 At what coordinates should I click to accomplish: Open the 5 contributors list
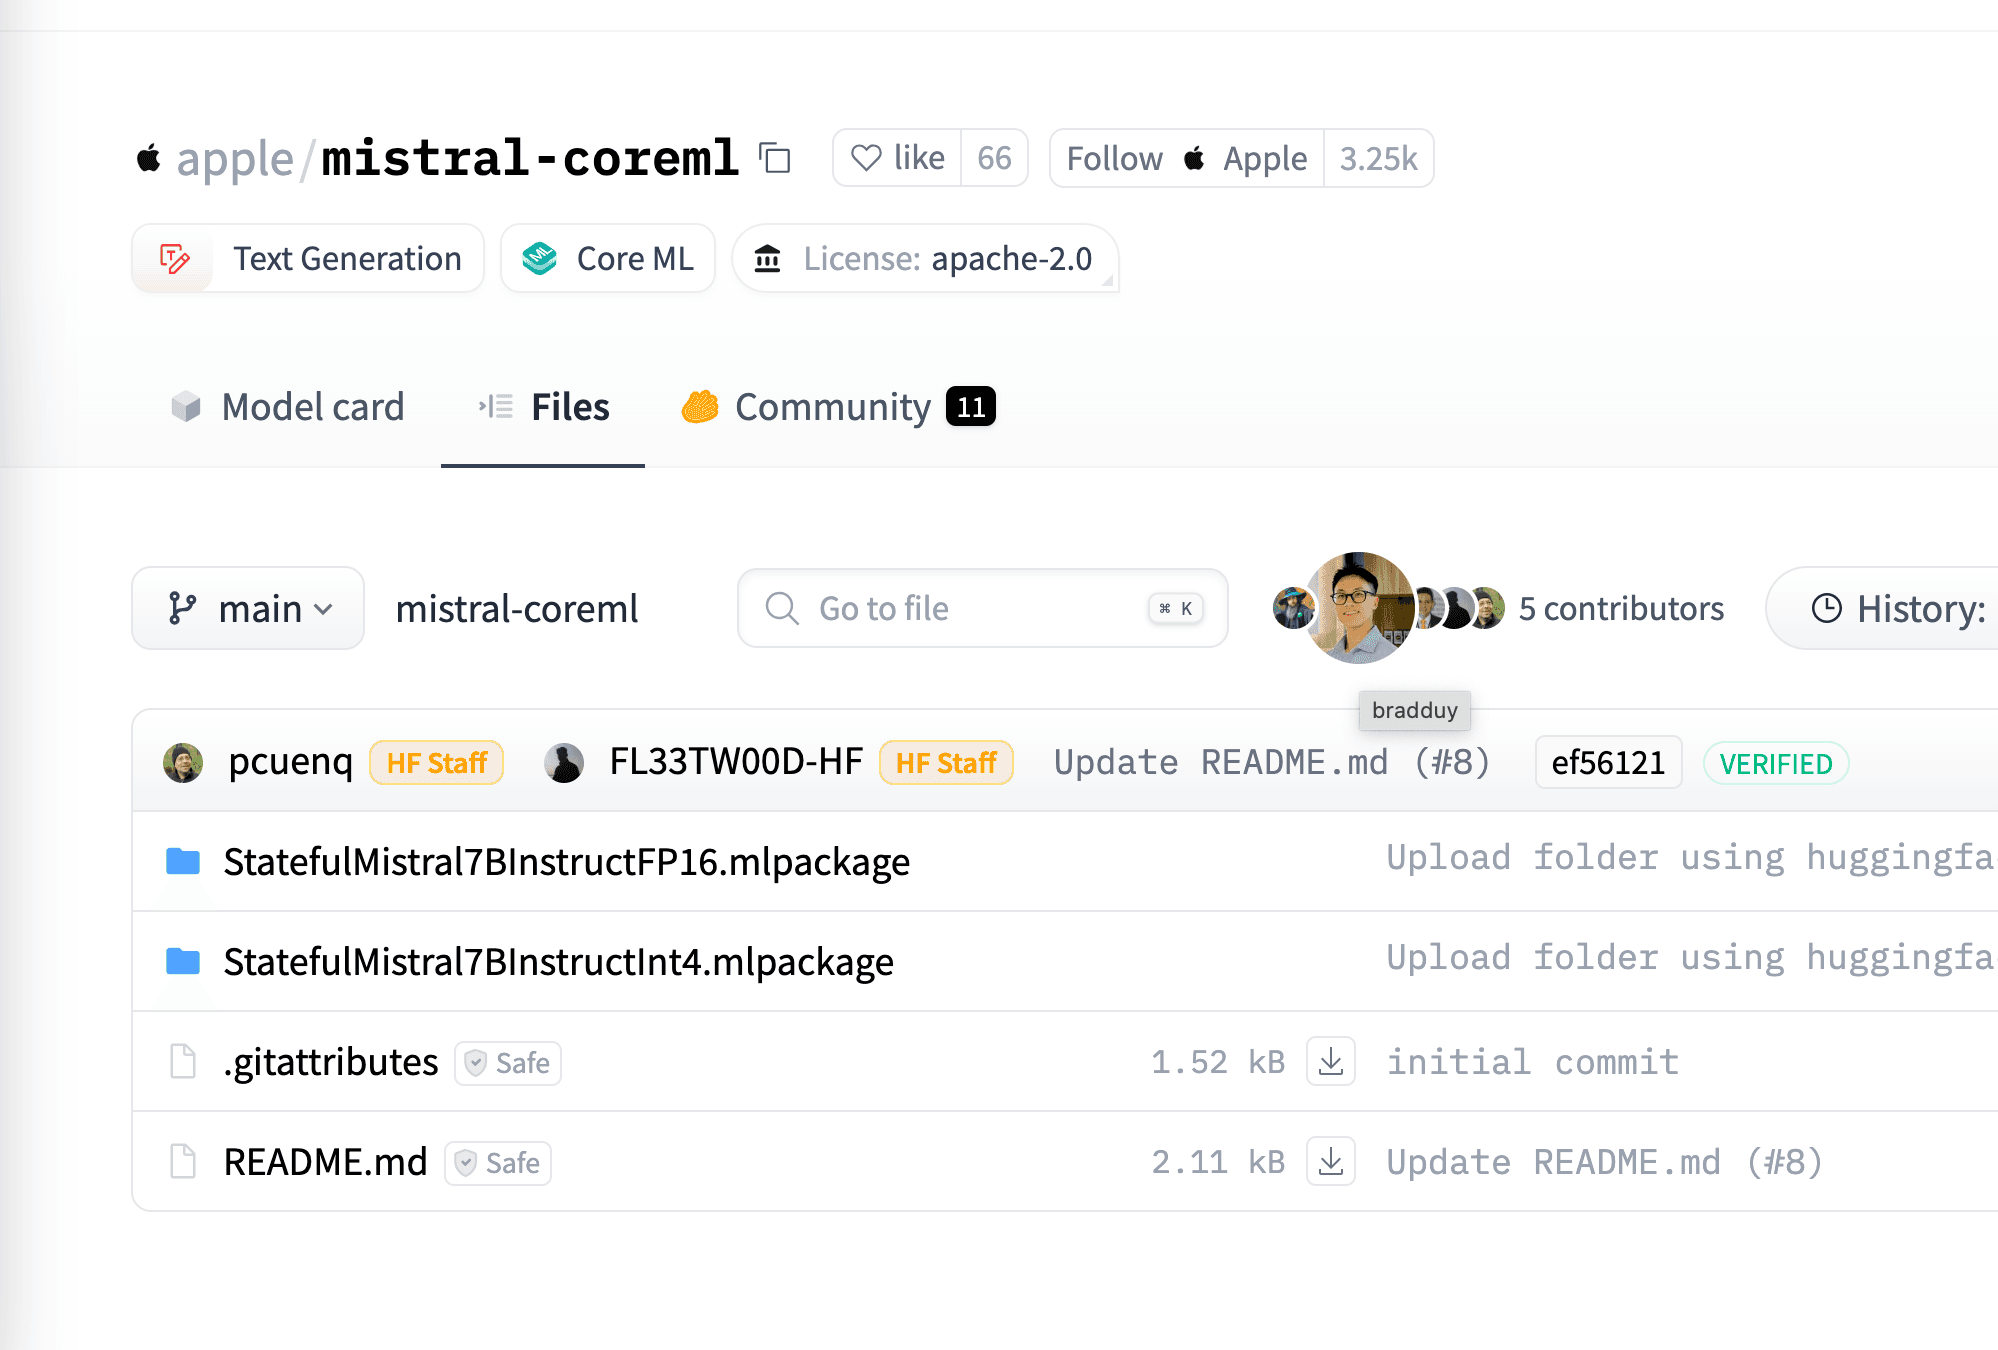coord(1621,608)
